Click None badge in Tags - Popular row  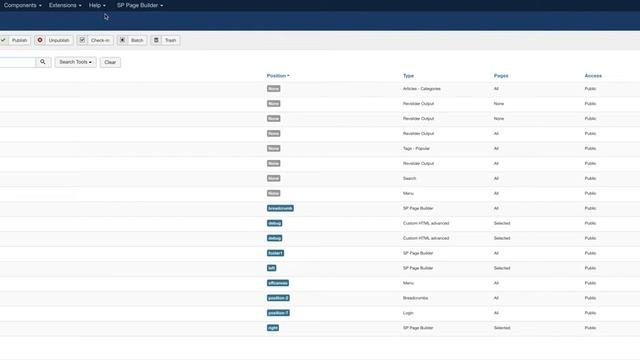pyautogui.click(x=273, y=149)
